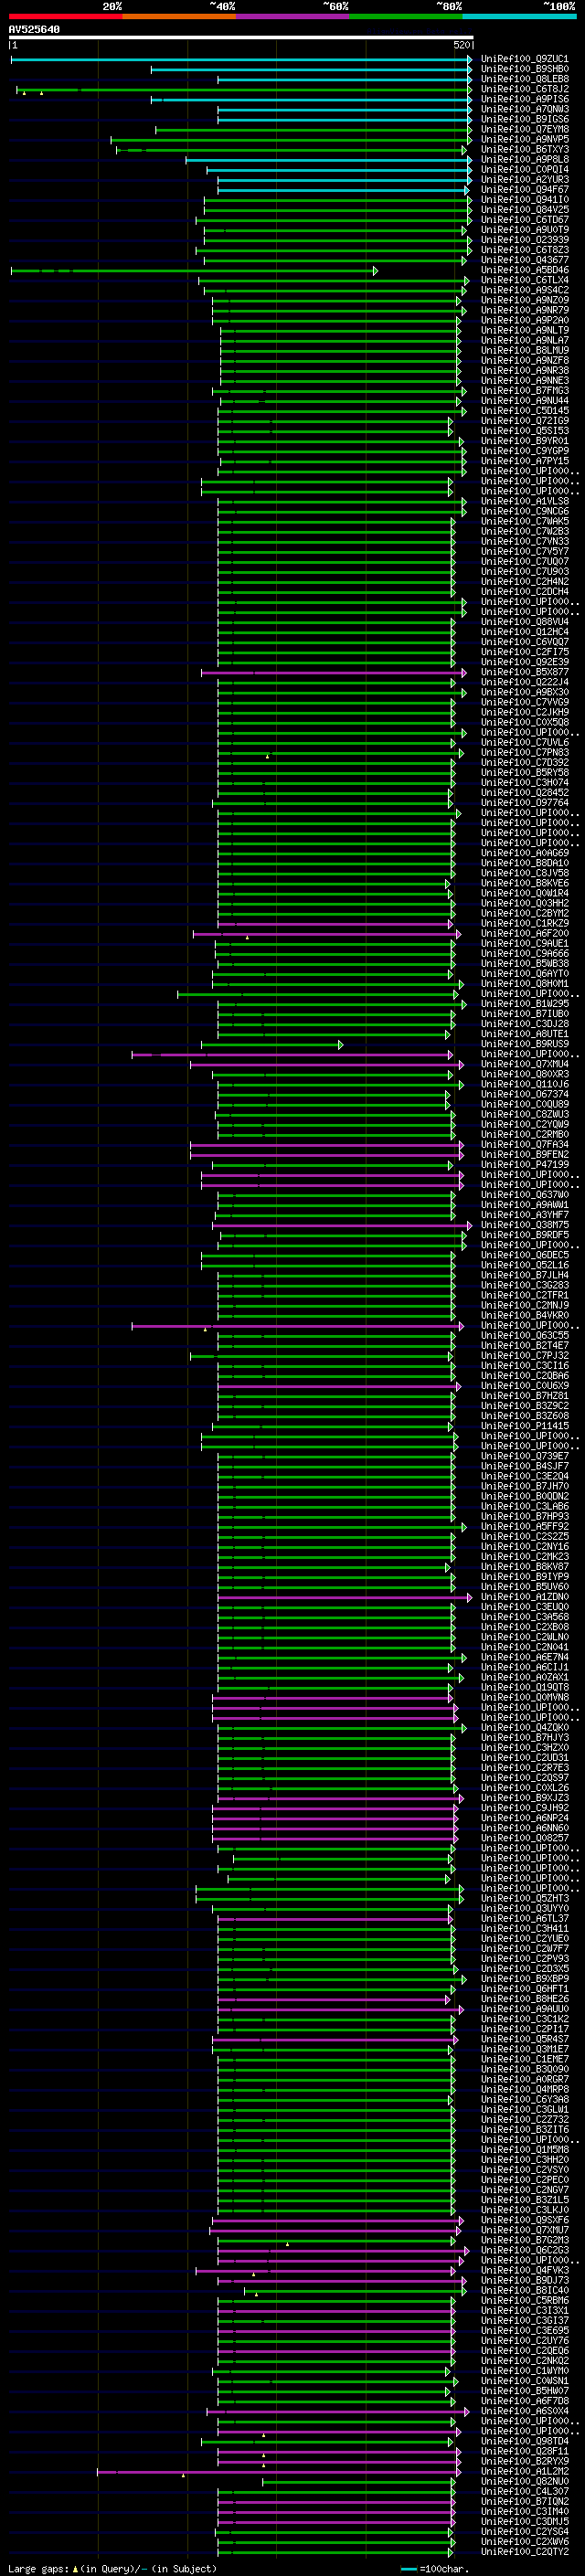Open hit UniRef100_Q7EYM8
585x2576 pixels.
point(525,129)
